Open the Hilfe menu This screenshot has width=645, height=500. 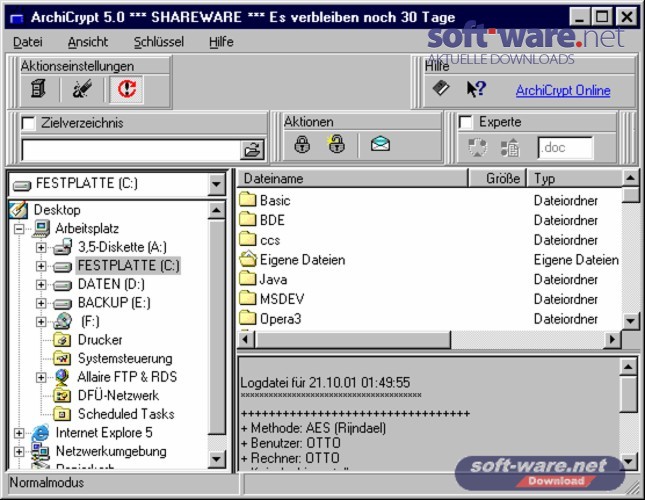[x=221, y=42]
